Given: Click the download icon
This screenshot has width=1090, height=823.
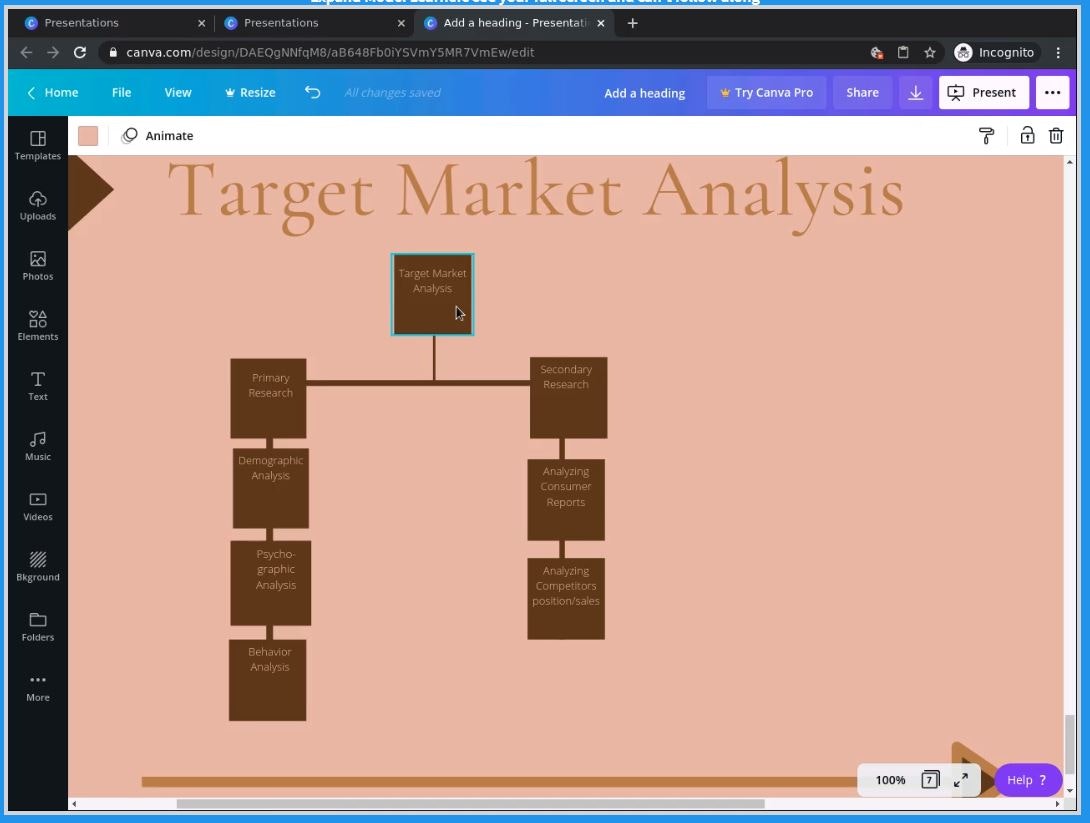Looking at the screenshot, I should click(x=916, y=92).
